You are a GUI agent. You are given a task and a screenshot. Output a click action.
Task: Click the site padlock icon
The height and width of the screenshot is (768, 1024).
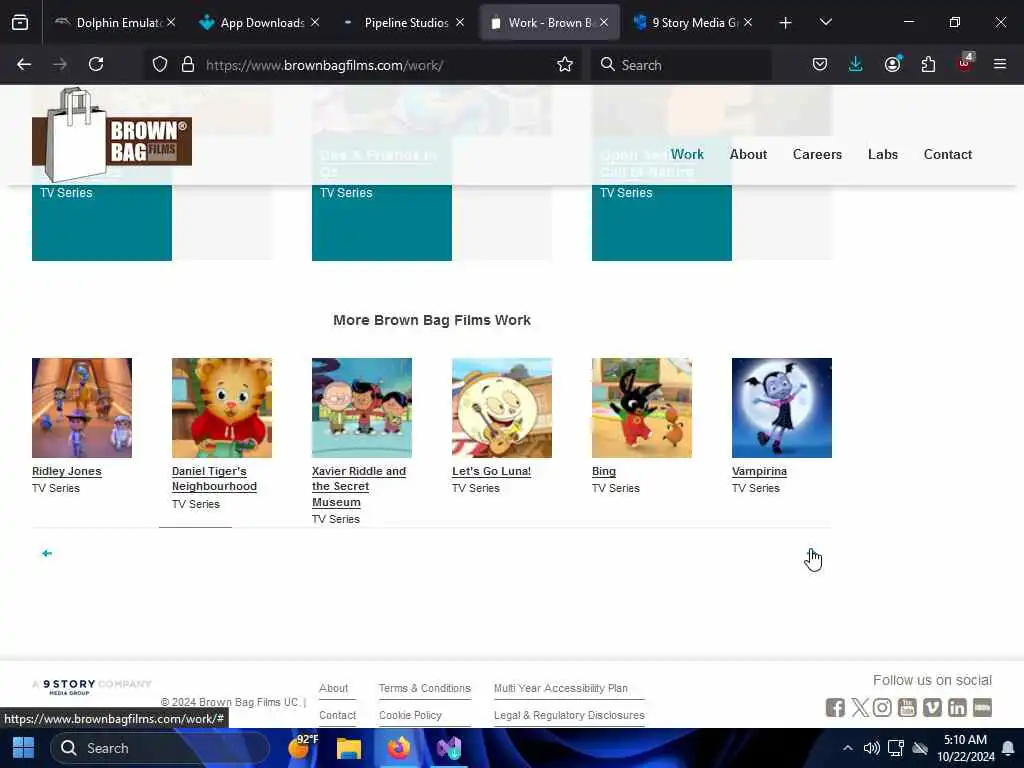[x=188, y=64]
